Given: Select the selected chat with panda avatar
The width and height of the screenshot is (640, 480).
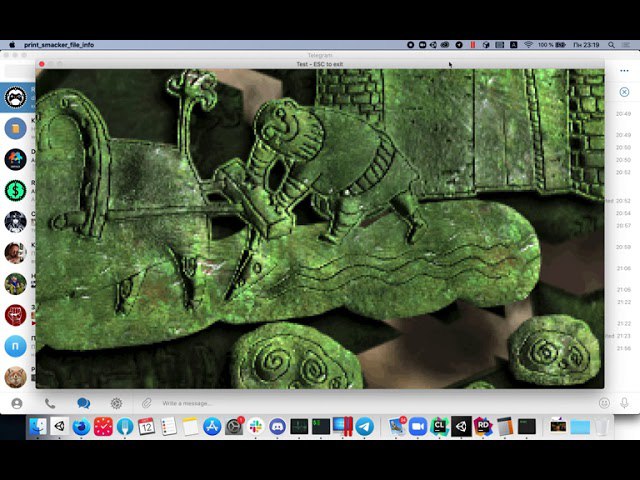Looking at the screenshot, I should (16, 98).
